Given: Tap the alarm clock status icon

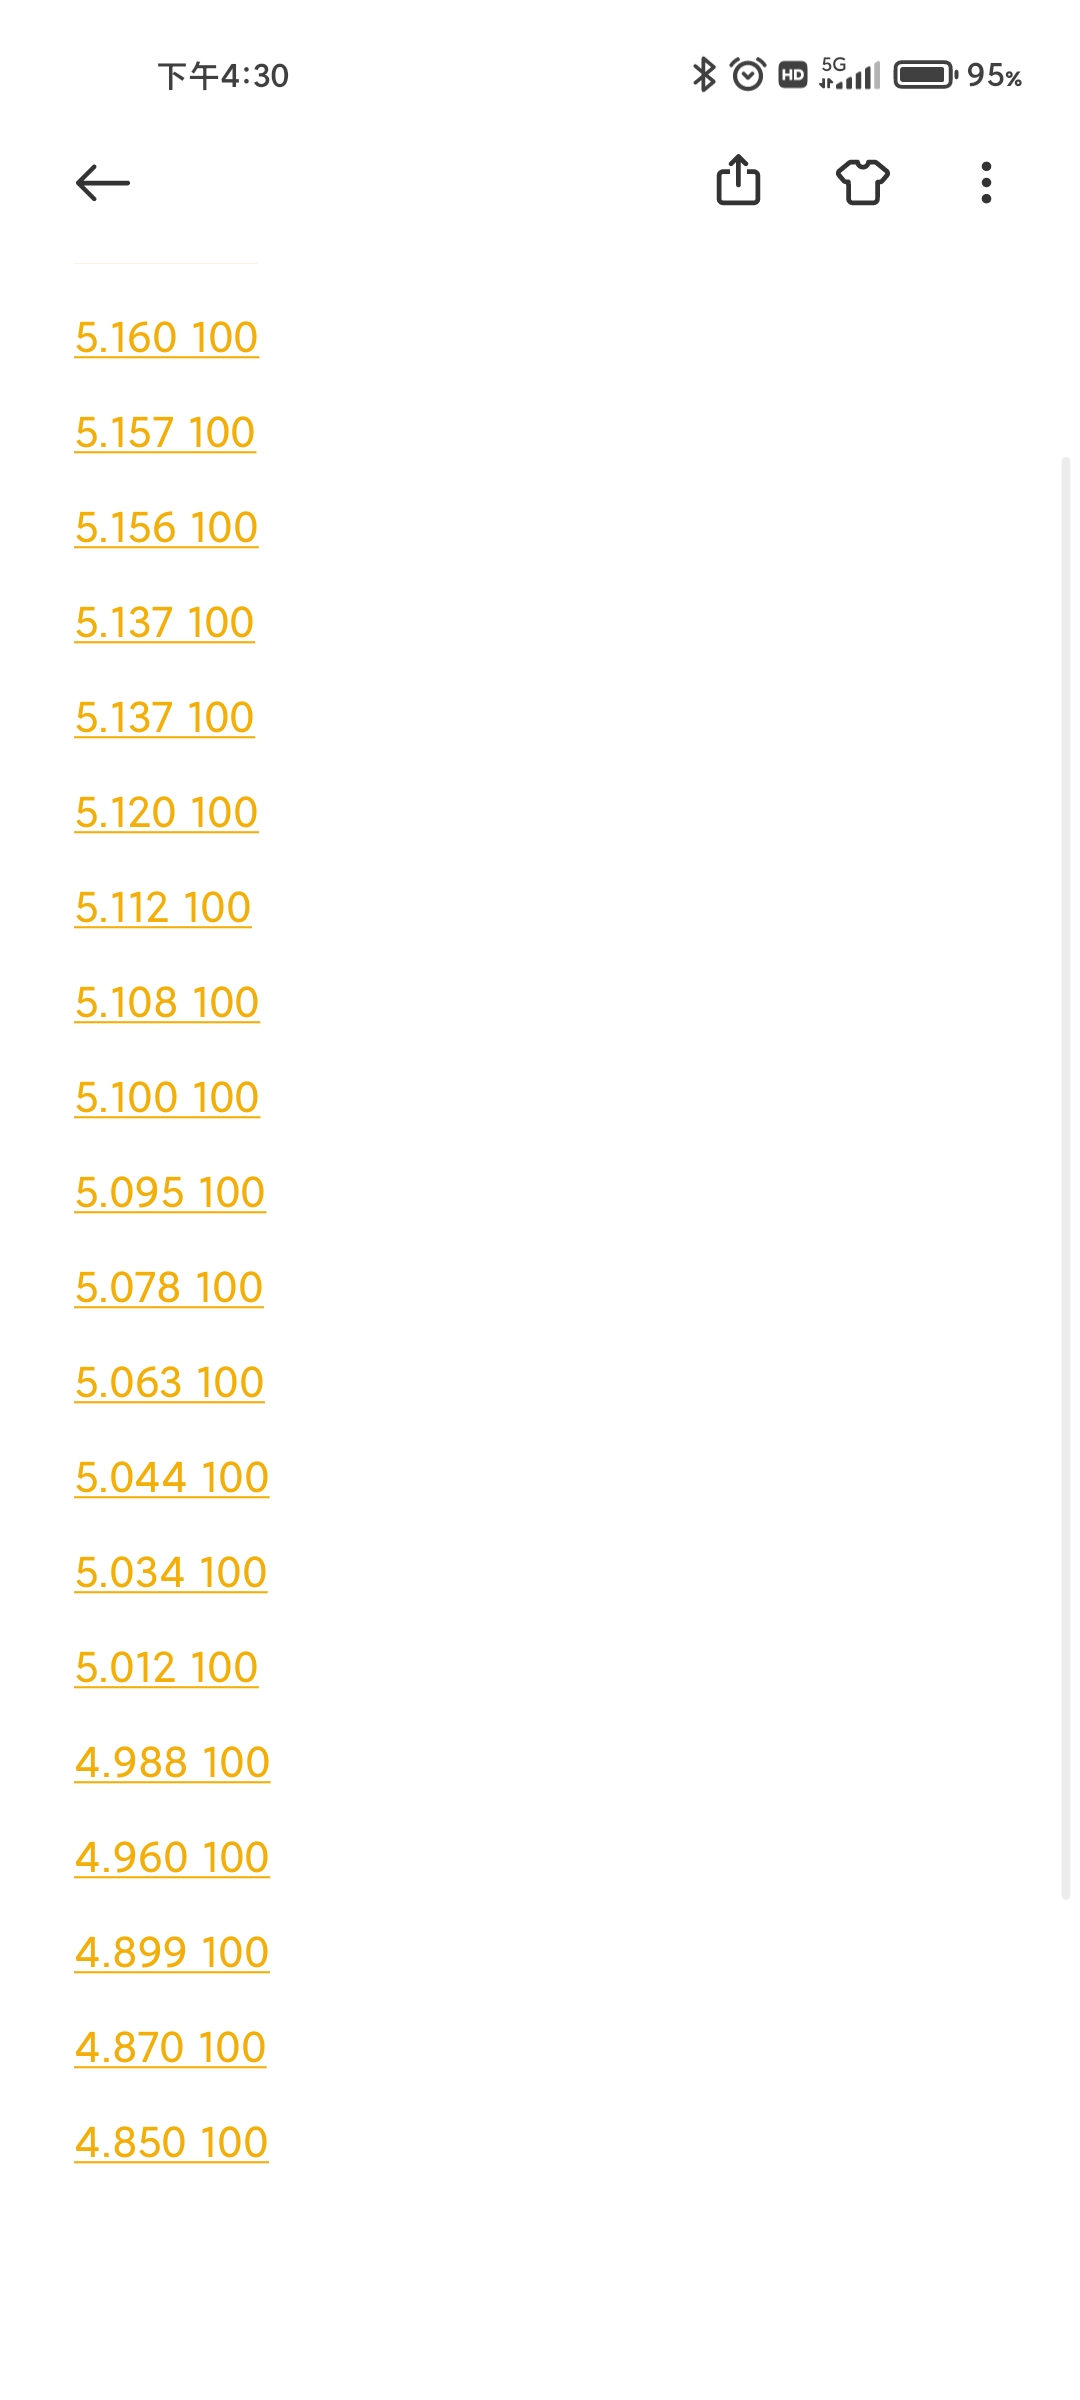Looking at the screenshot, I should point(748,75).
